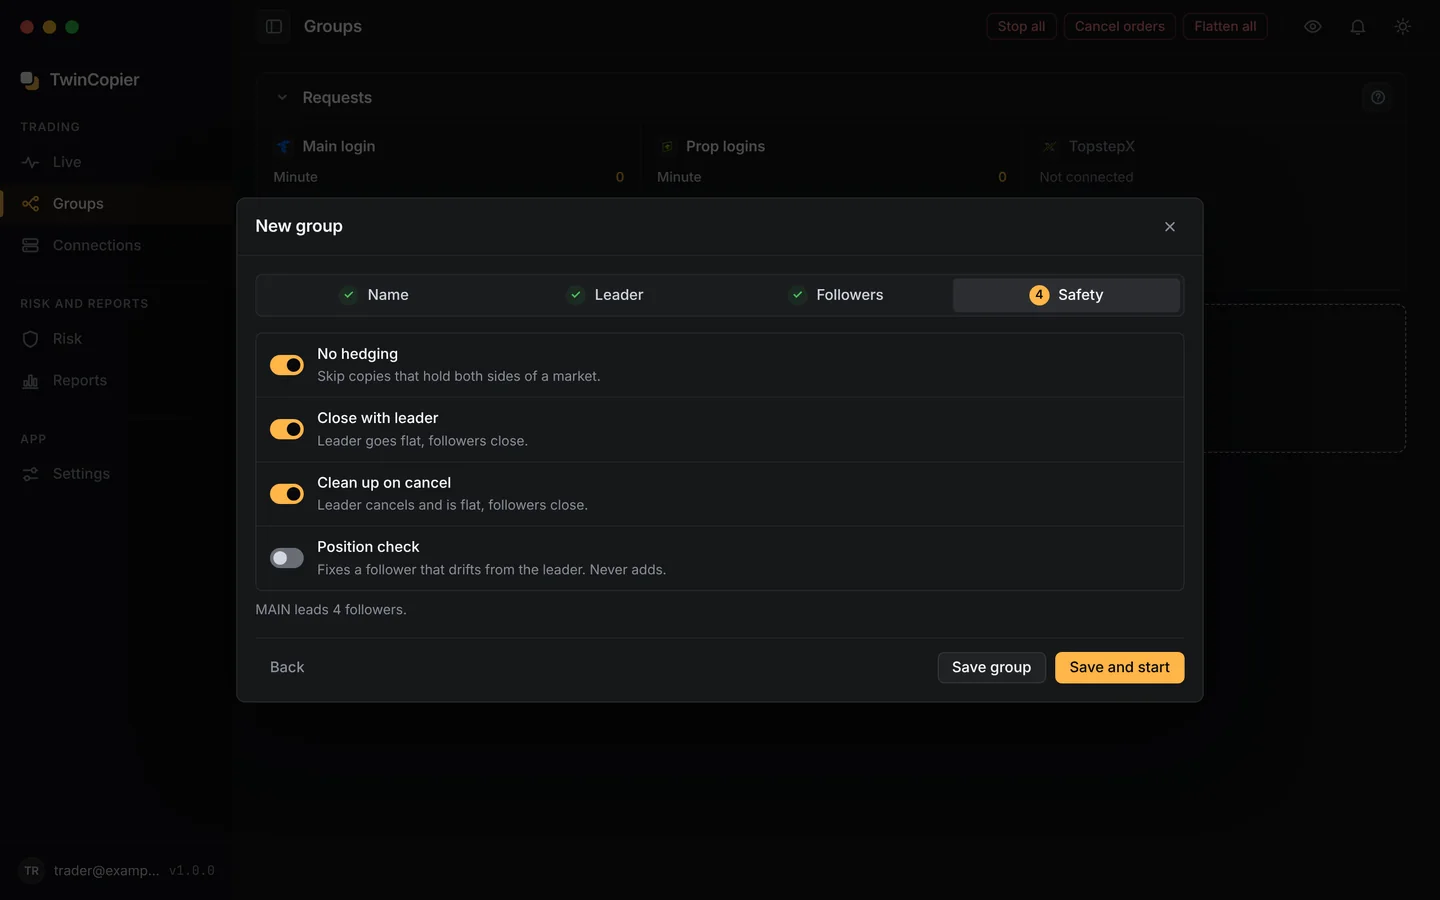Viewport: 1440px width, 900px height.
Task: Click the Back button
Action: coord(287,667)
